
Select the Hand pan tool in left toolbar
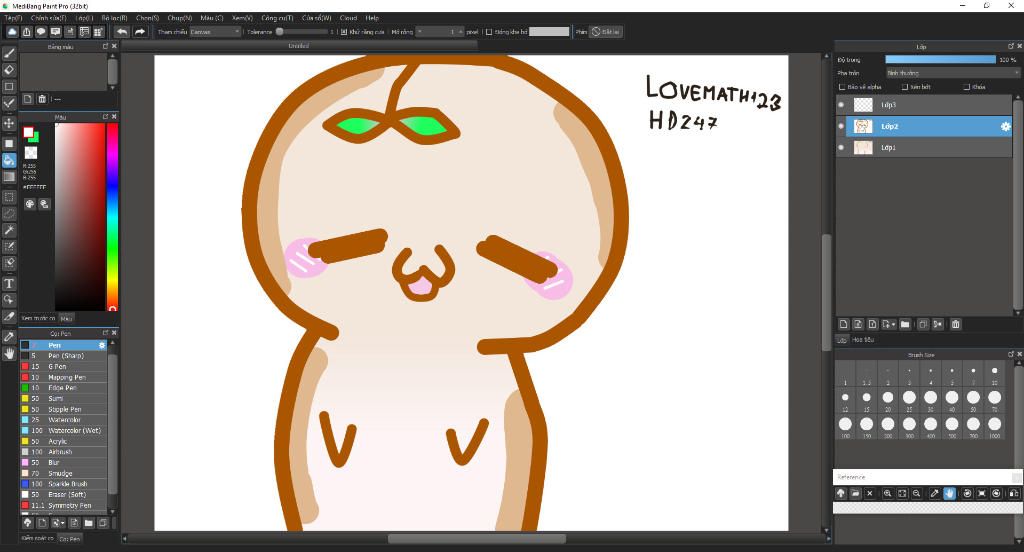9,353
